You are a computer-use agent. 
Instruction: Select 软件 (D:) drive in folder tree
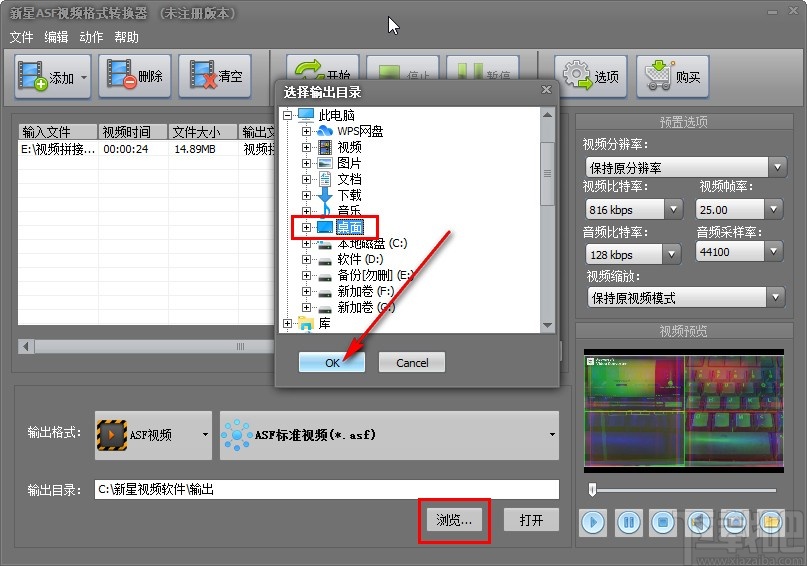tap(360, 259)
